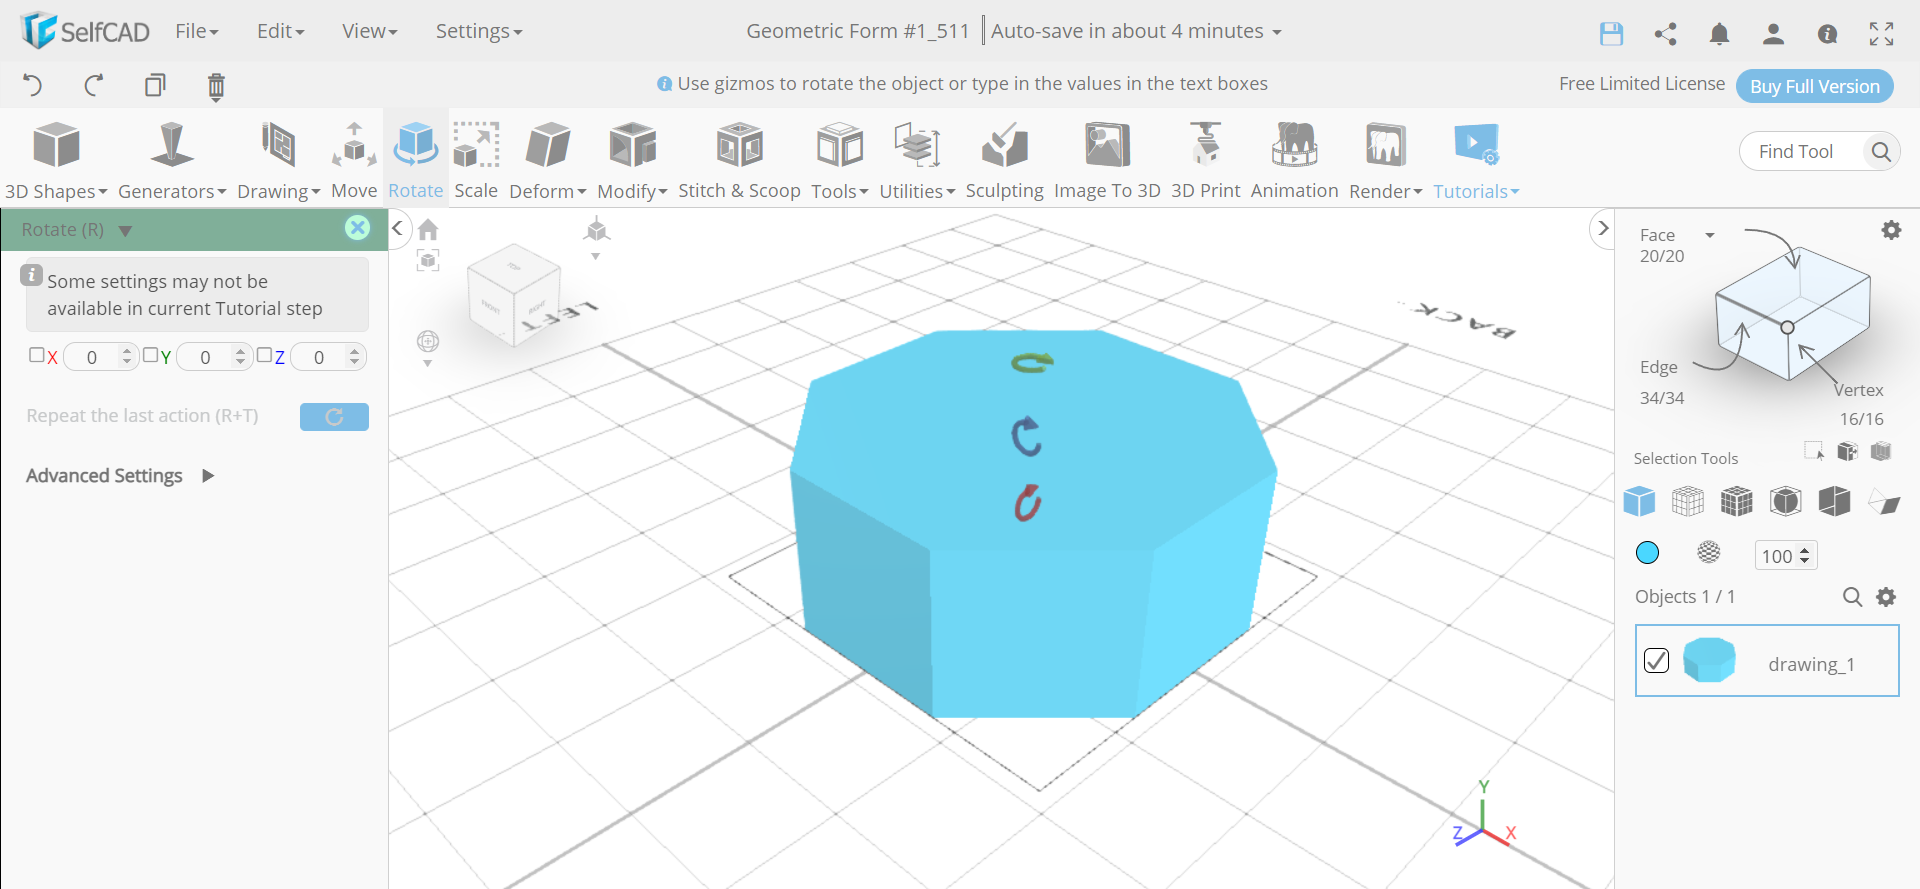
Task: Open the user account icon
Action: click(1773, 34)
